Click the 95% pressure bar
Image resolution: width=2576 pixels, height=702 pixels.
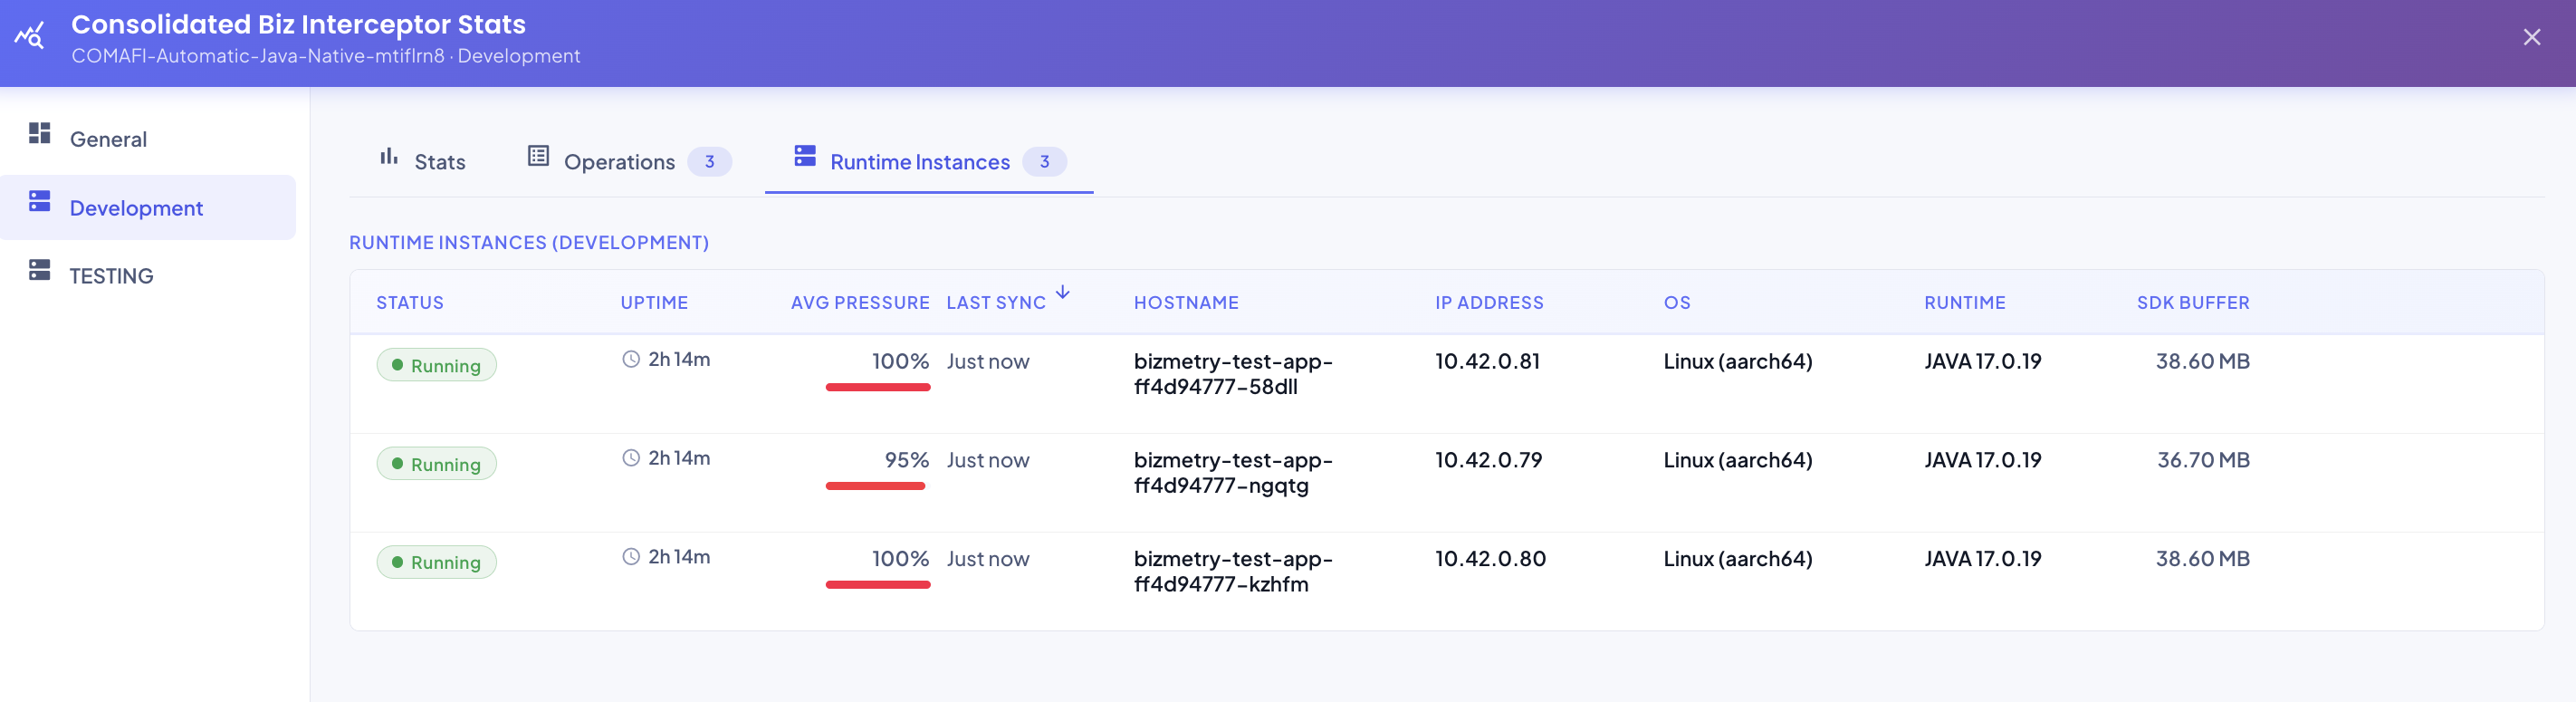(876, 486)
